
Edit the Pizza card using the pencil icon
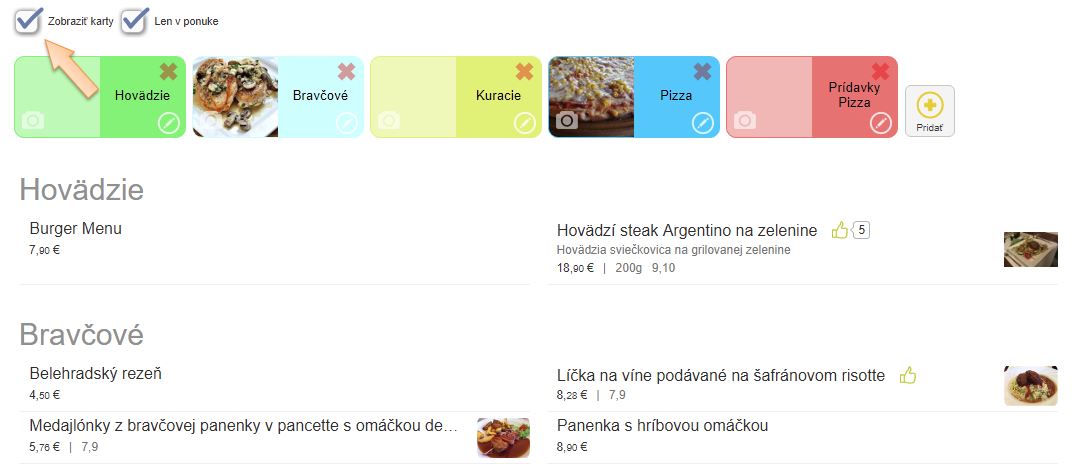[702, 124]
